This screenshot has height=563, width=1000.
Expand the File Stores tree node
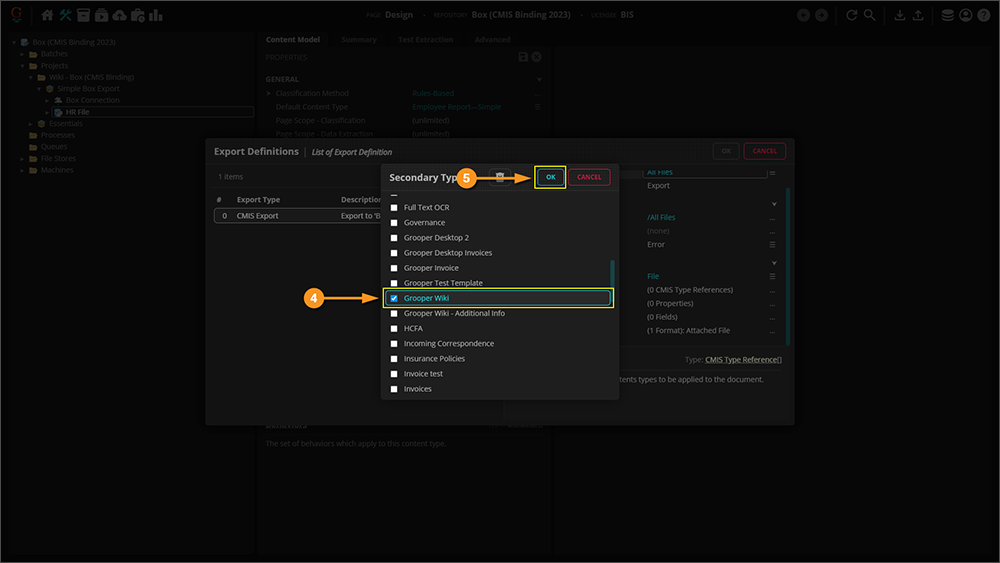pos(22,158)
